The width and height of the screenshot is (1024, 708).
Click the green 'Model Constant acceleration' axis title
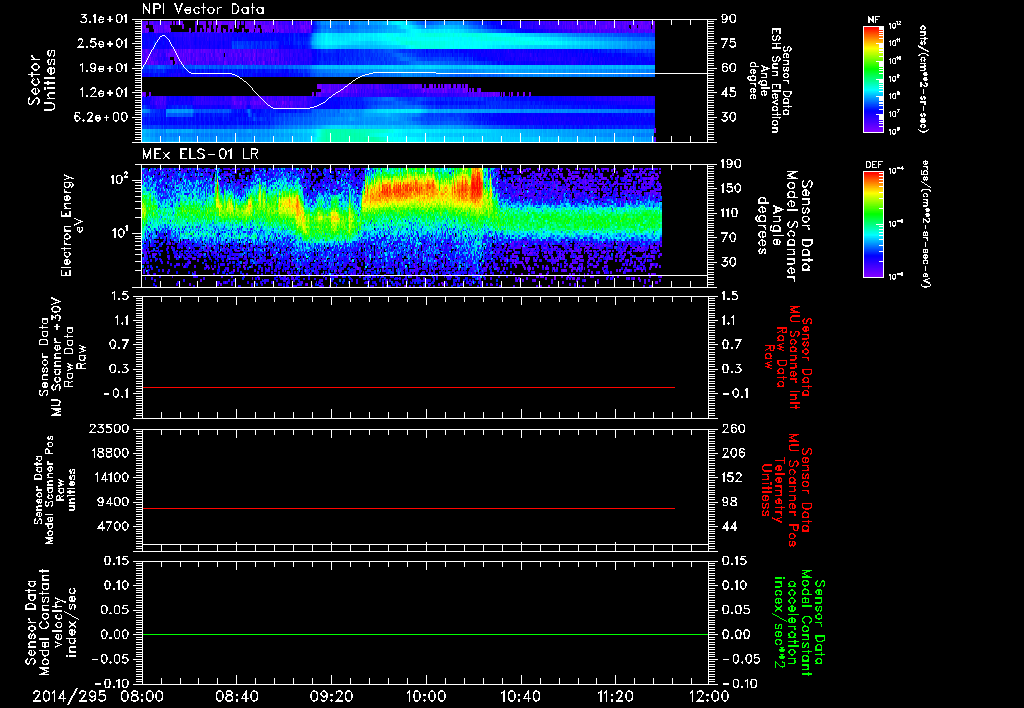click(x=799, y=624)
